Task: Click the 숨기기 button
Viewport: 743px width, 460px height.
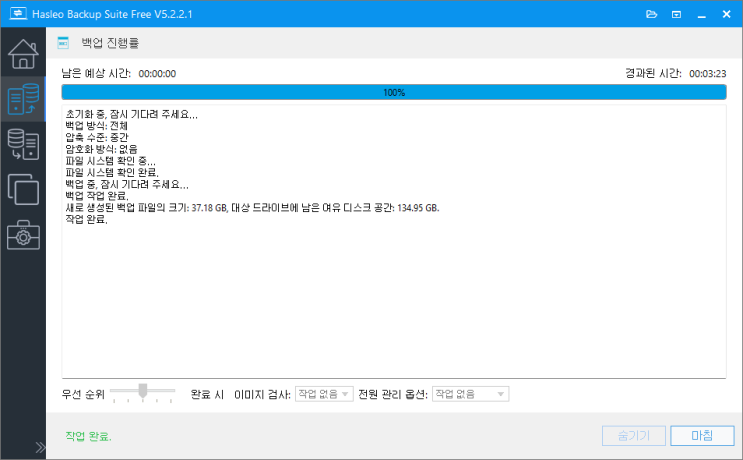Action: 634,436
